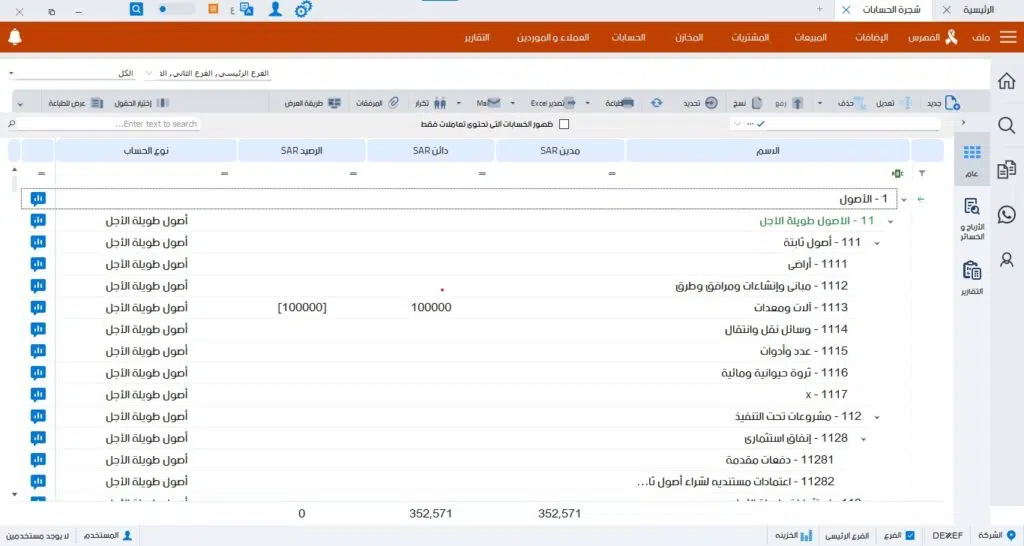
Task: Open WhatsApp icon in right sidebar
Action: coord(1006,214)
